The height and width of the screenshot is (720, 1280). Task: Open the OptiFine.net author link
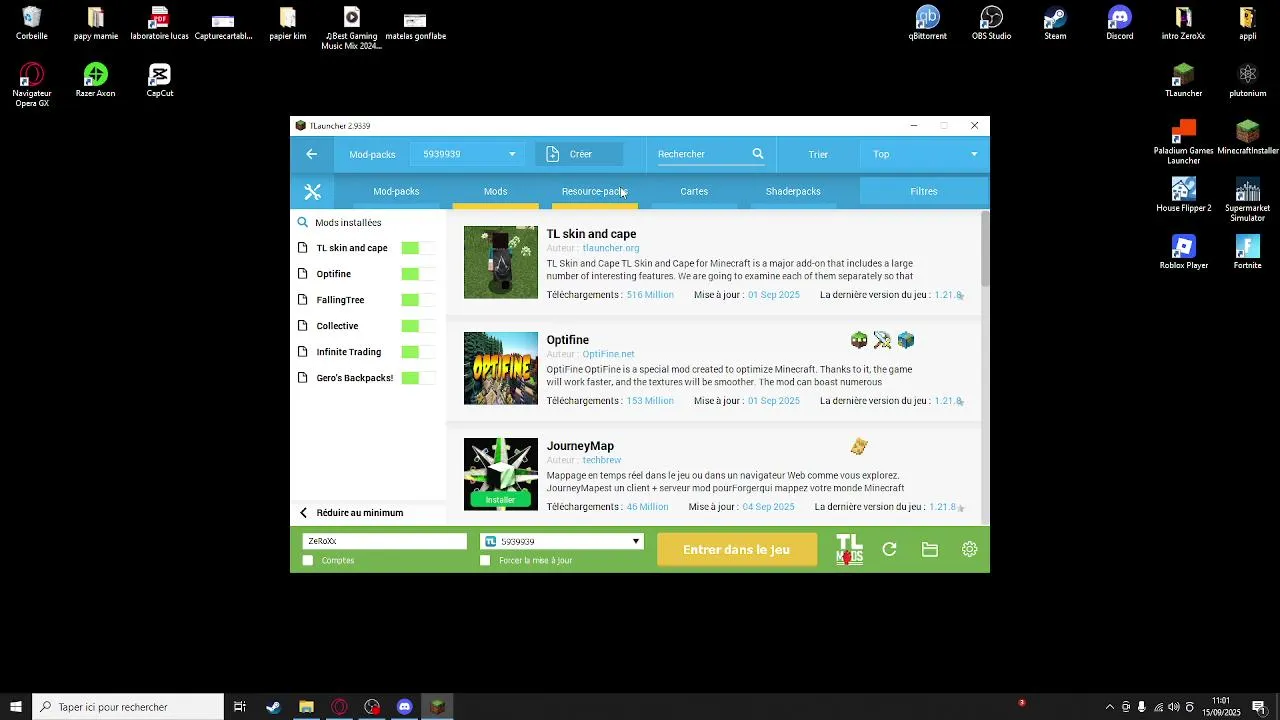click(608, 354)
